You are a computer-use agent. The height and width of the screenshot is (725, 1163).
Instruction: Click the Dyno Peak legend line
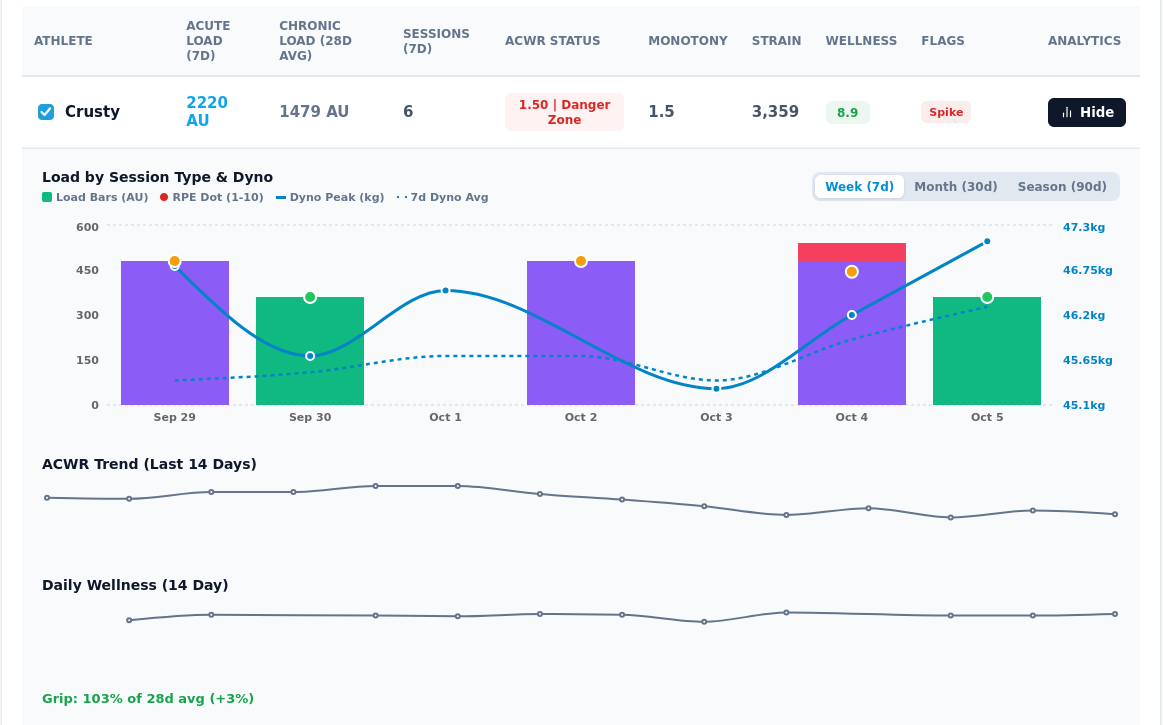click(281, 197)
